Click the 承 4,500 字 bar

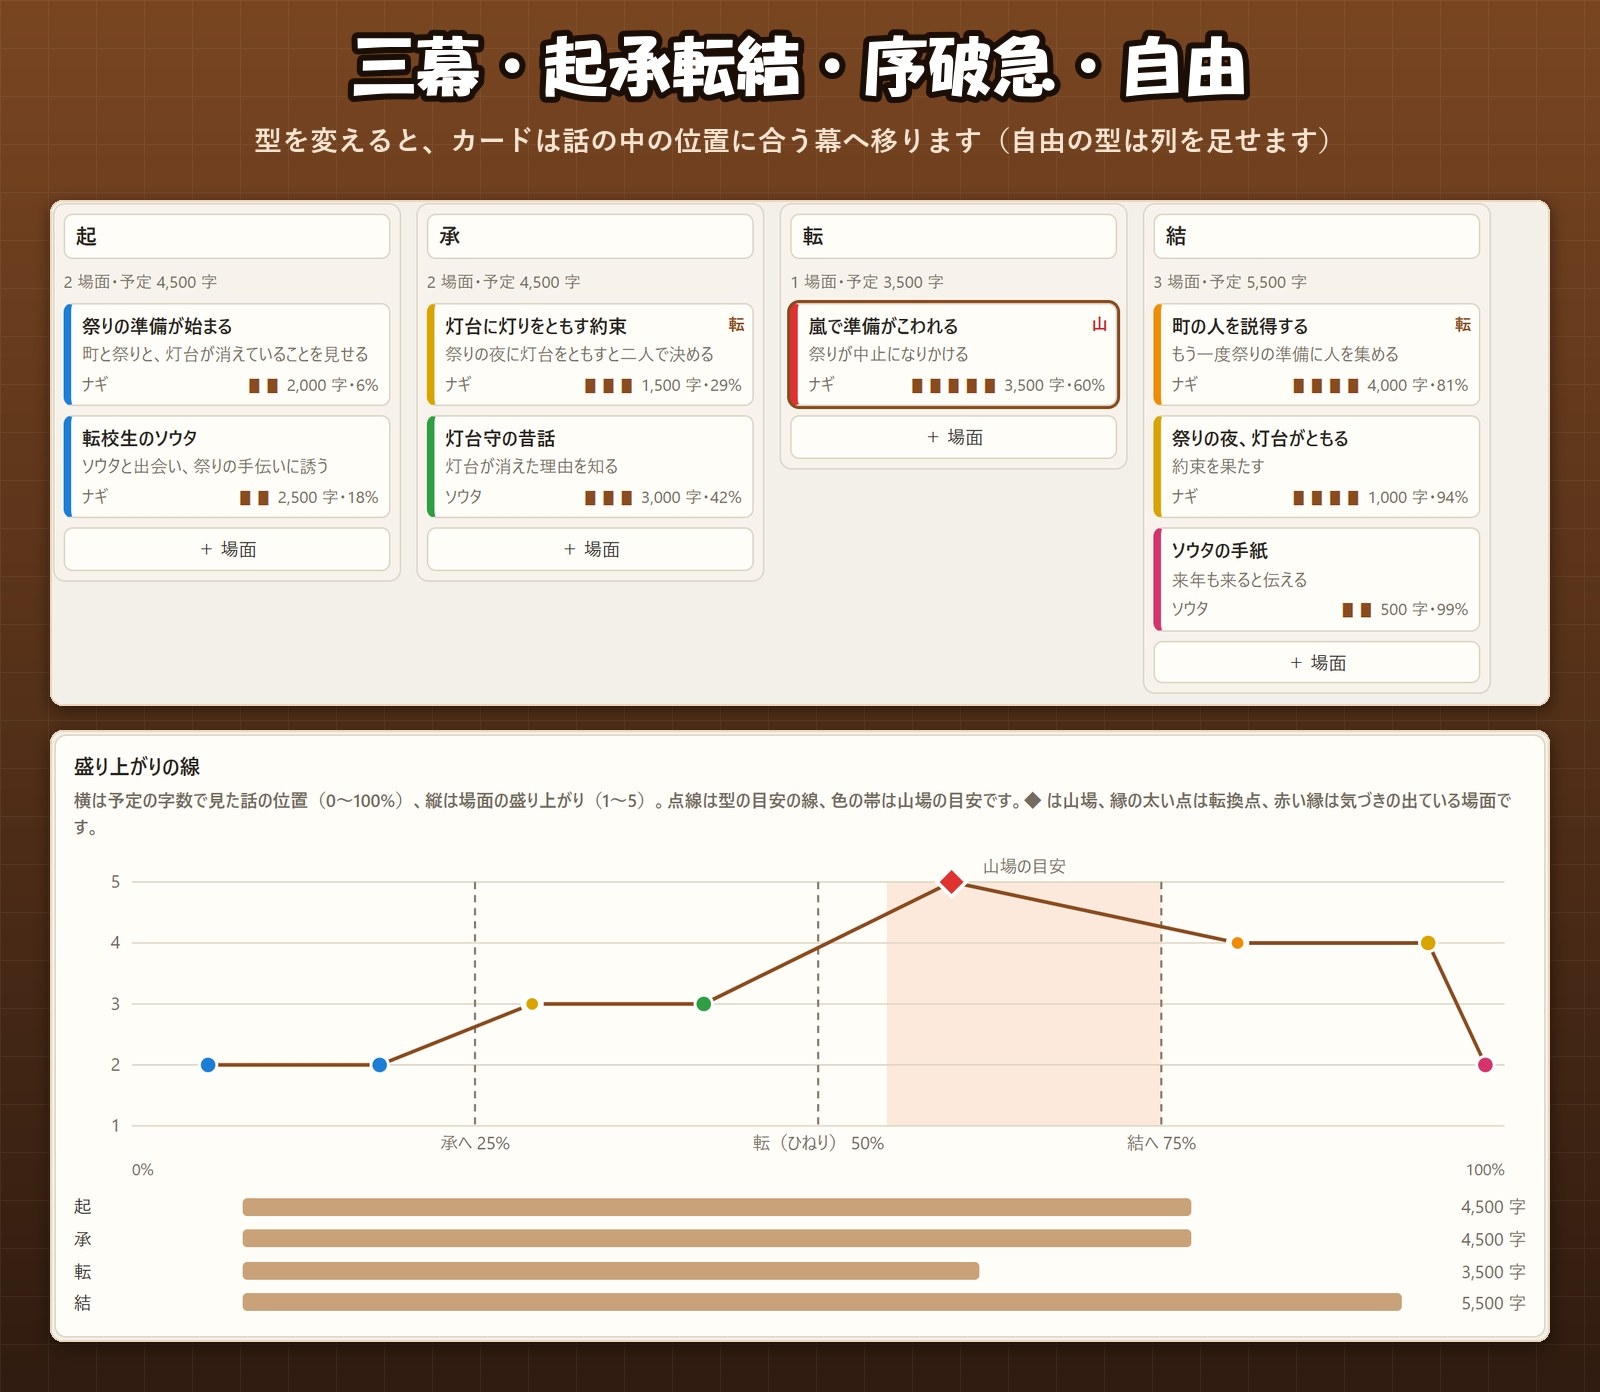[x=717, y=1239]
